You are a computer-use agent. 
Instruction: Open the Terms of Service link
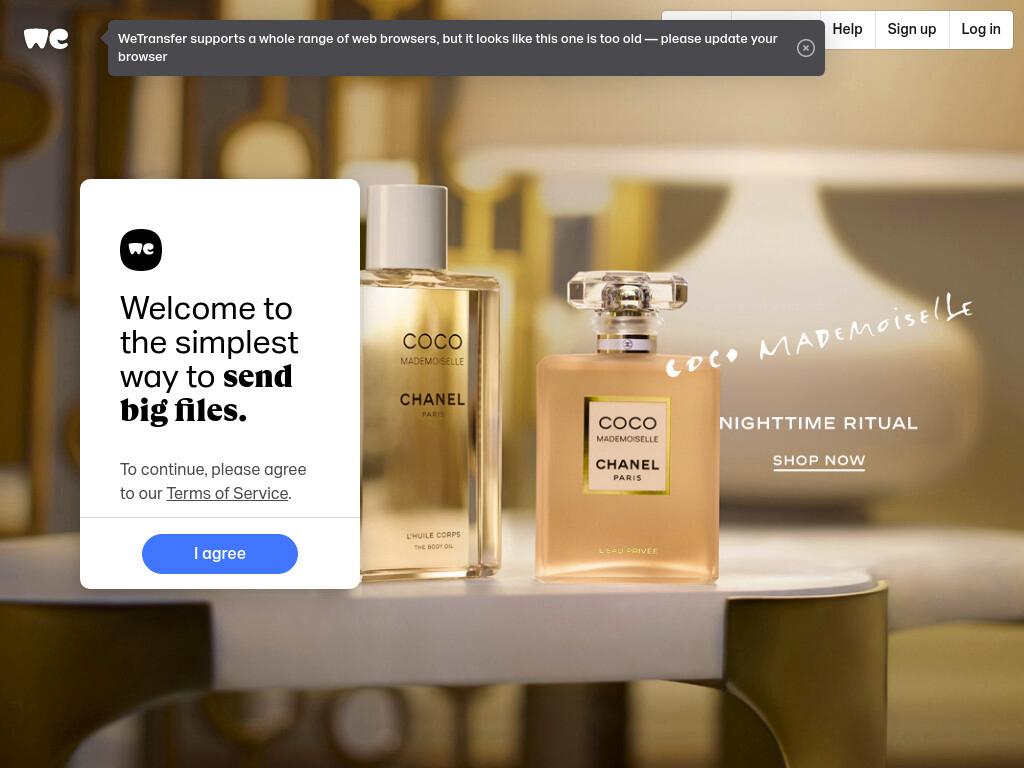pos(227,493)
